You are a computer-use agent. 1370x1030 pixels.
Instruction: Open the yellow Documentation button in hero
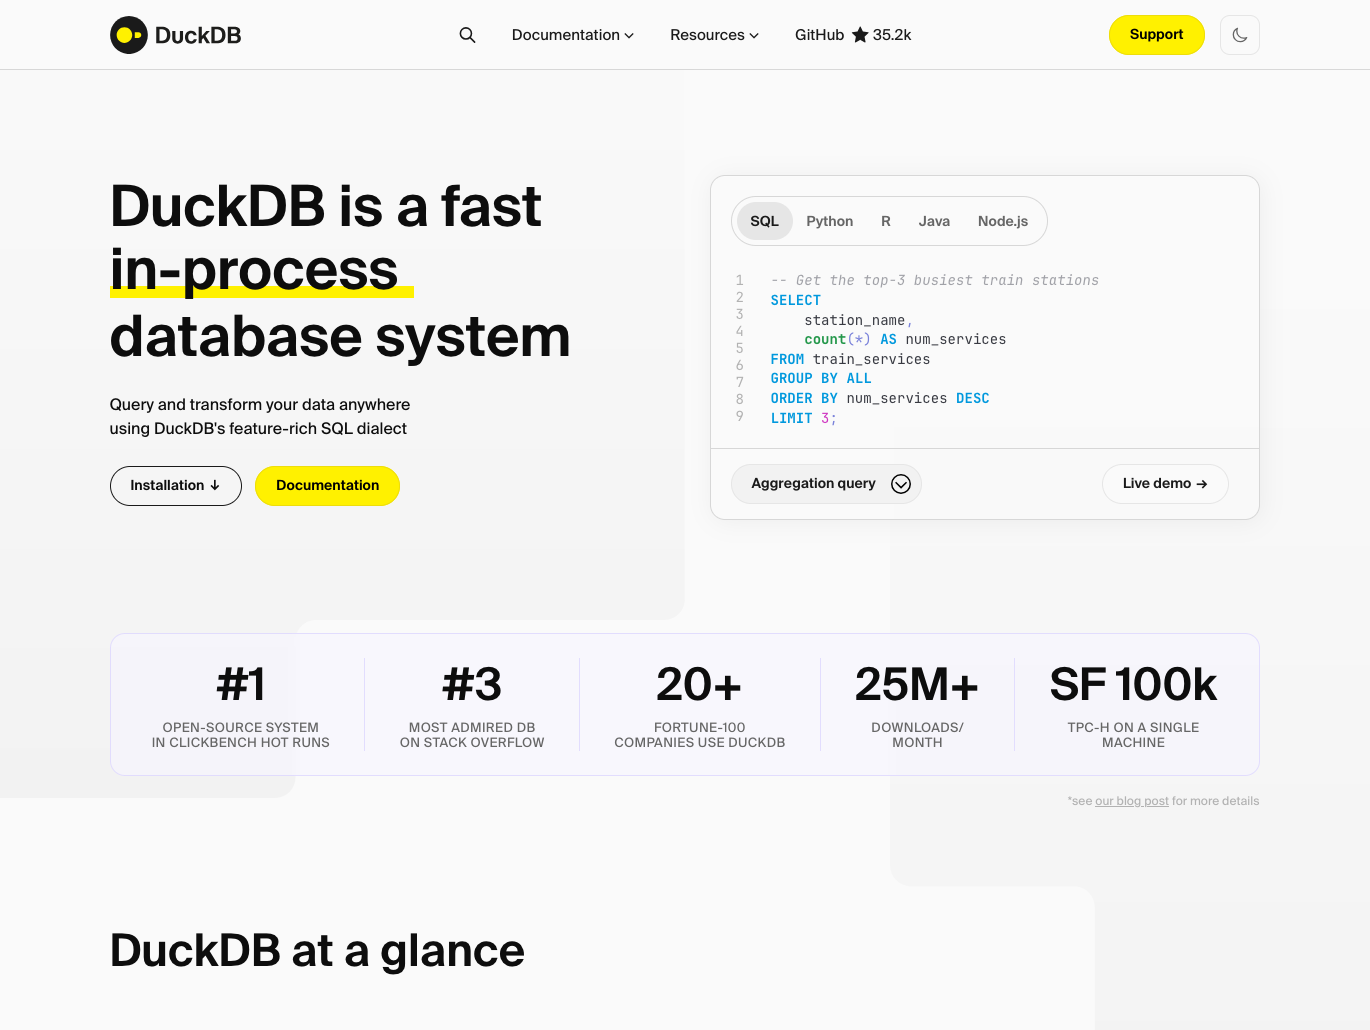point(327,486)
